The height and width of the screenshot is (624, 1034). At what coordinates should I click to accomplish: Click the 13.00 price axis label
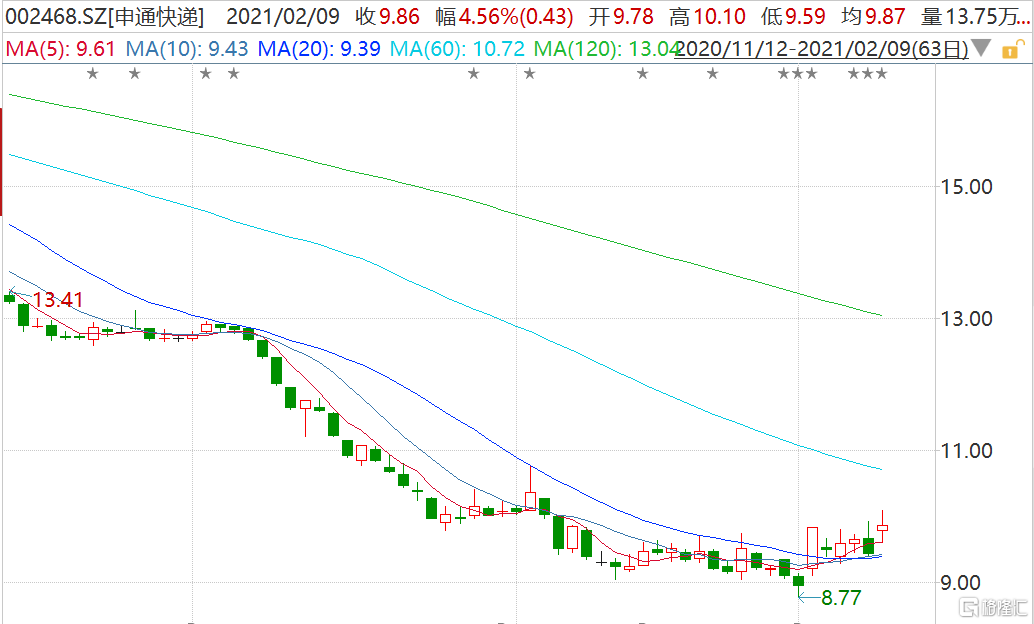(967, 319)
